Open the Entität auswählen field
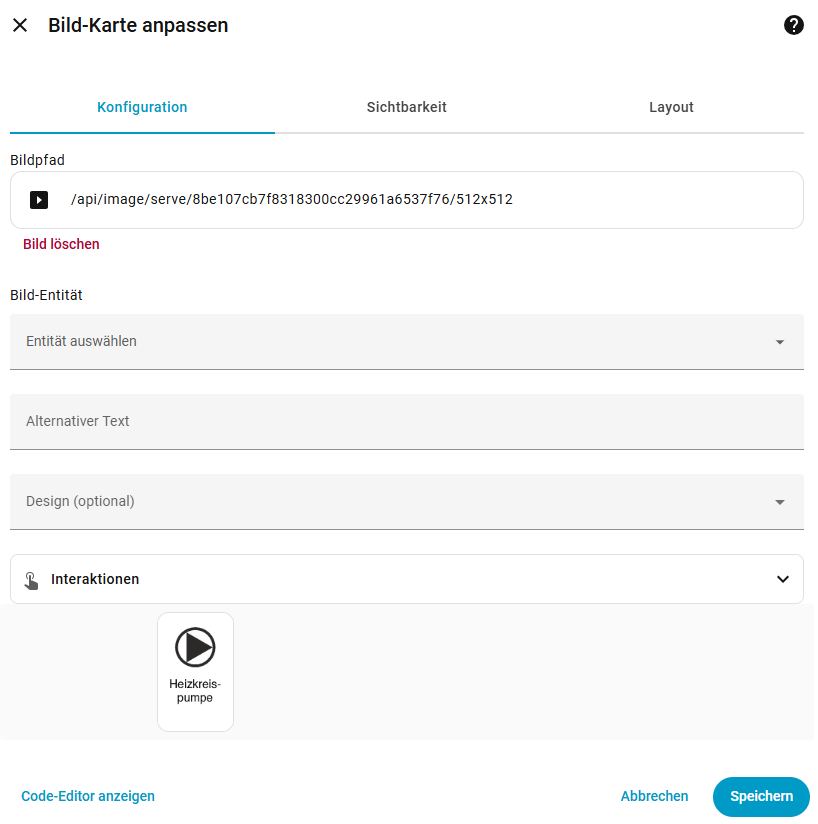 [x=390, y=342]
